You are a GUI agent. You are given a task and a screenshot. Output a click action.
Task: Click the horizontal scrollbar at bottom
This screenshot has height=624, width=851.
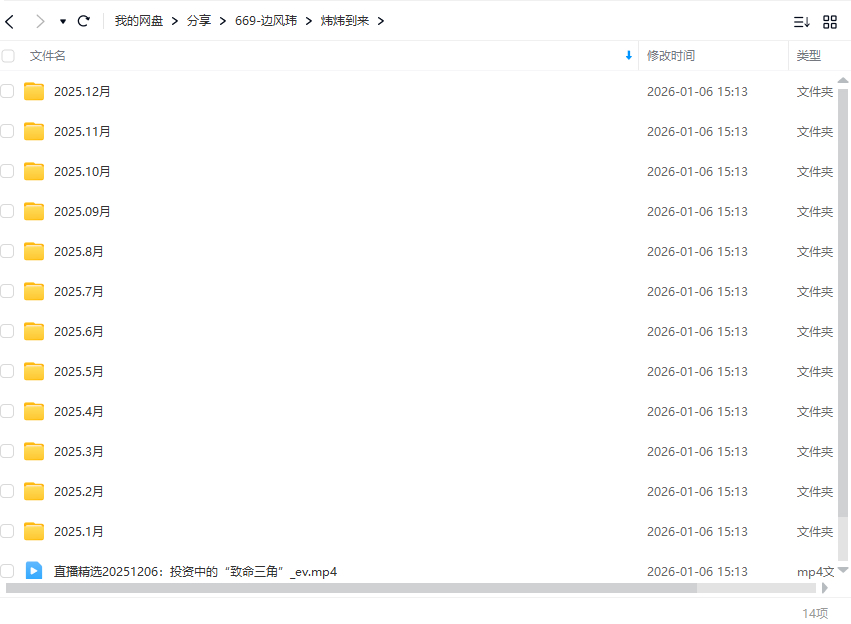[350, 588]
